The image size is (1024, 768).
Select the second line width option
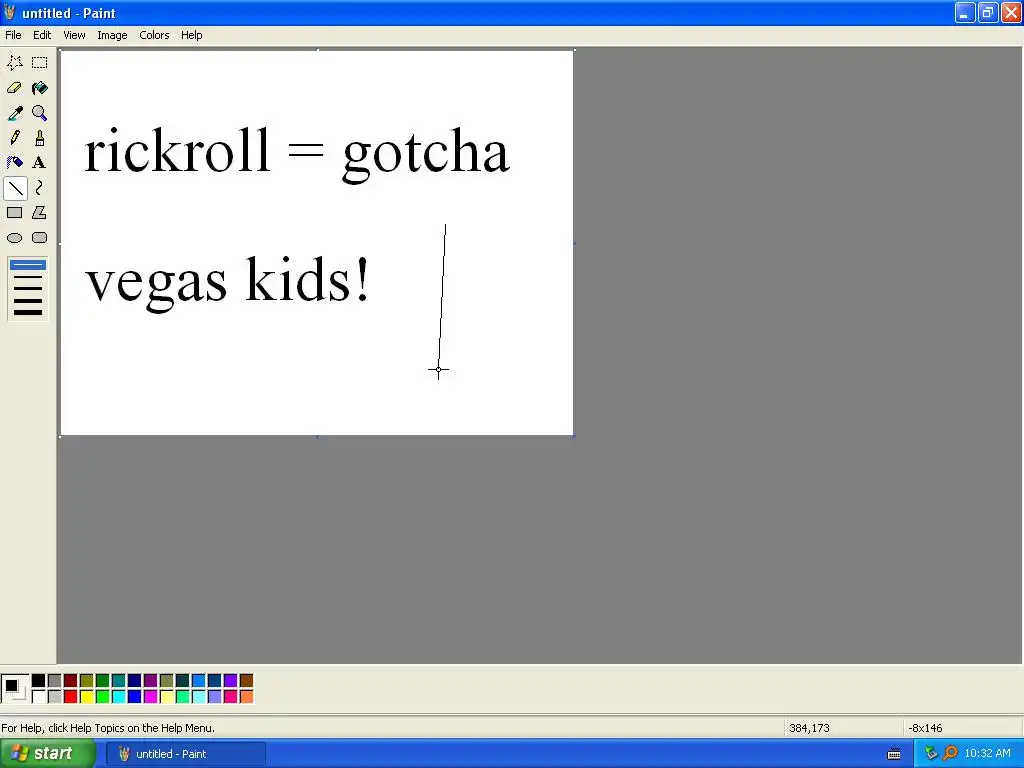coord(27,277)
